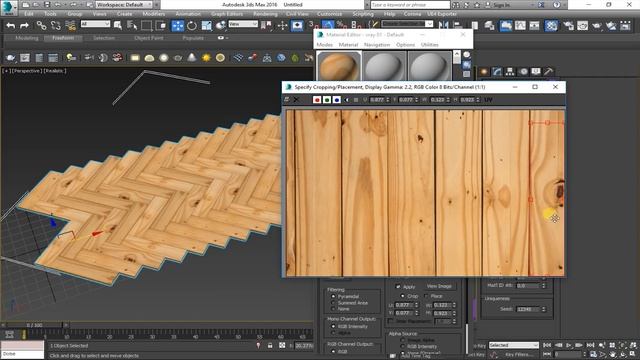Open the Modifiers menu

[153, 14]
